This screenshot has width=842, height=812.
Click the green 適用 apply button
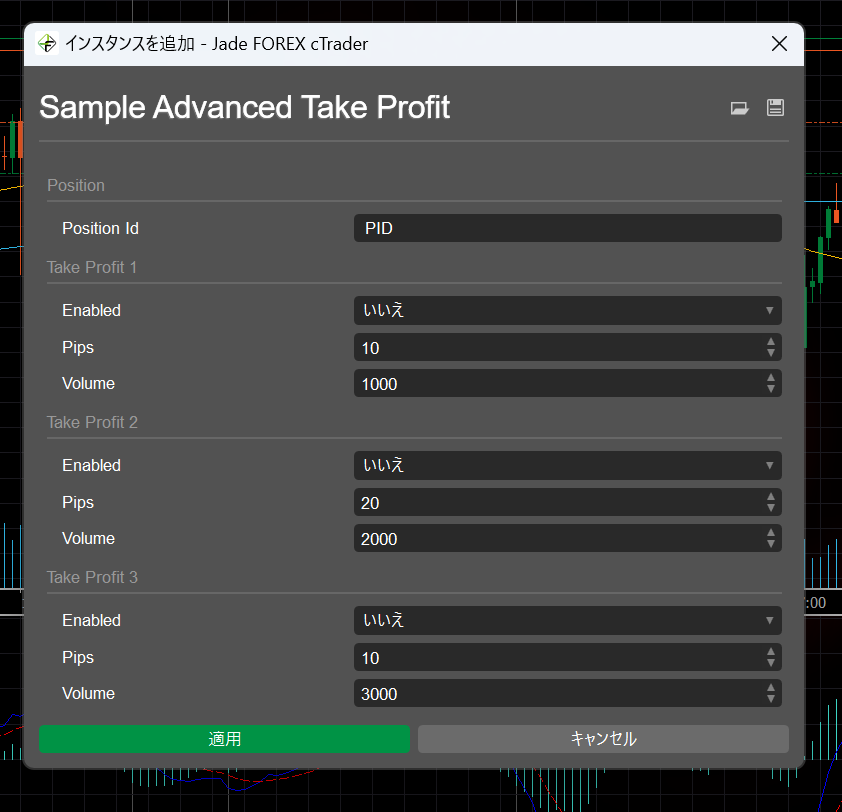click(224, 739)
